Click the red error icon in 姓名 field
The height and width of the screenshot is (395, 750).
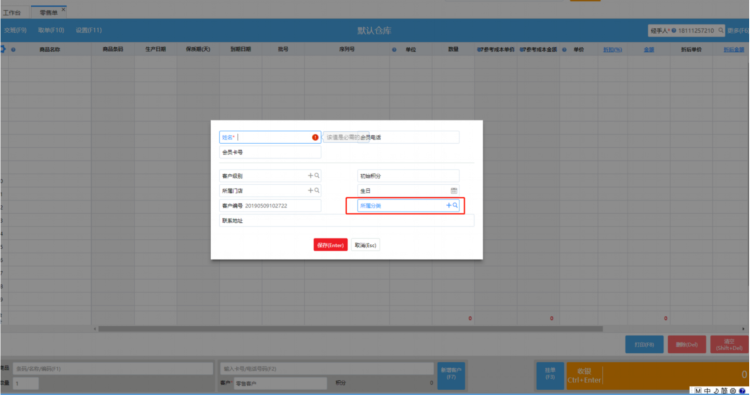click(315, 137)
